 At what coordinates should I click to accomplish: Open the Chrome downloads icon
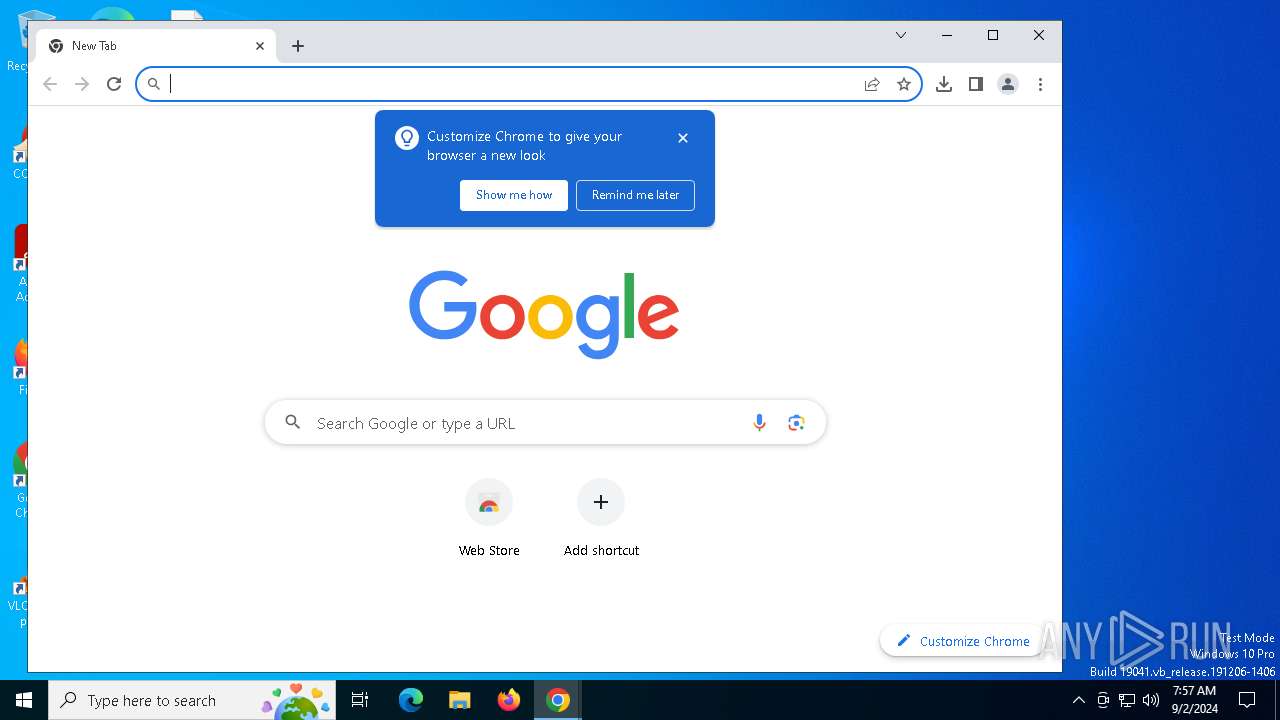click(944, 85)
